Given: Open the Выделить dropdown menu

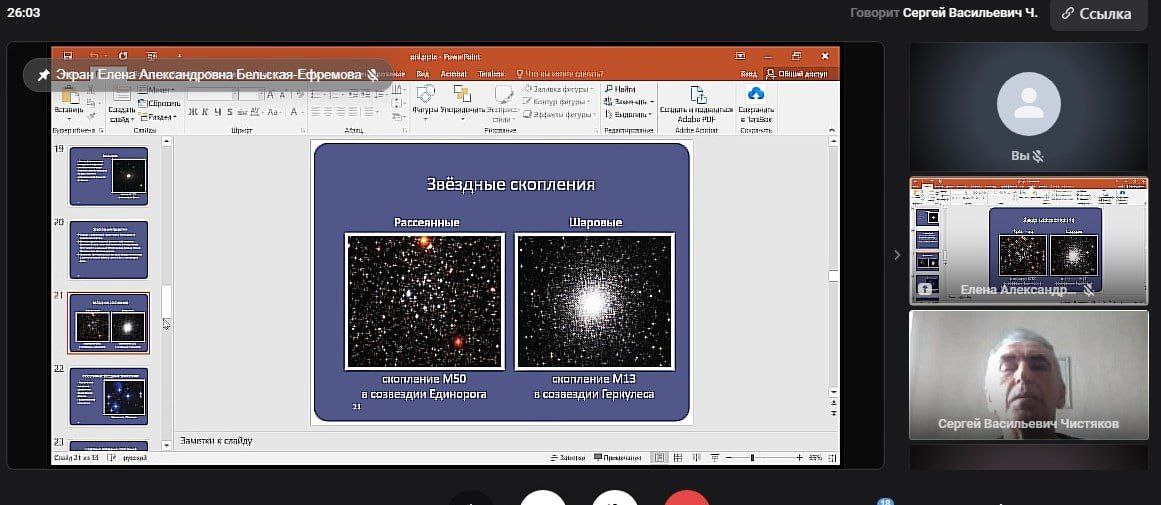Looking at the screenshot, I should click(629, 114).
